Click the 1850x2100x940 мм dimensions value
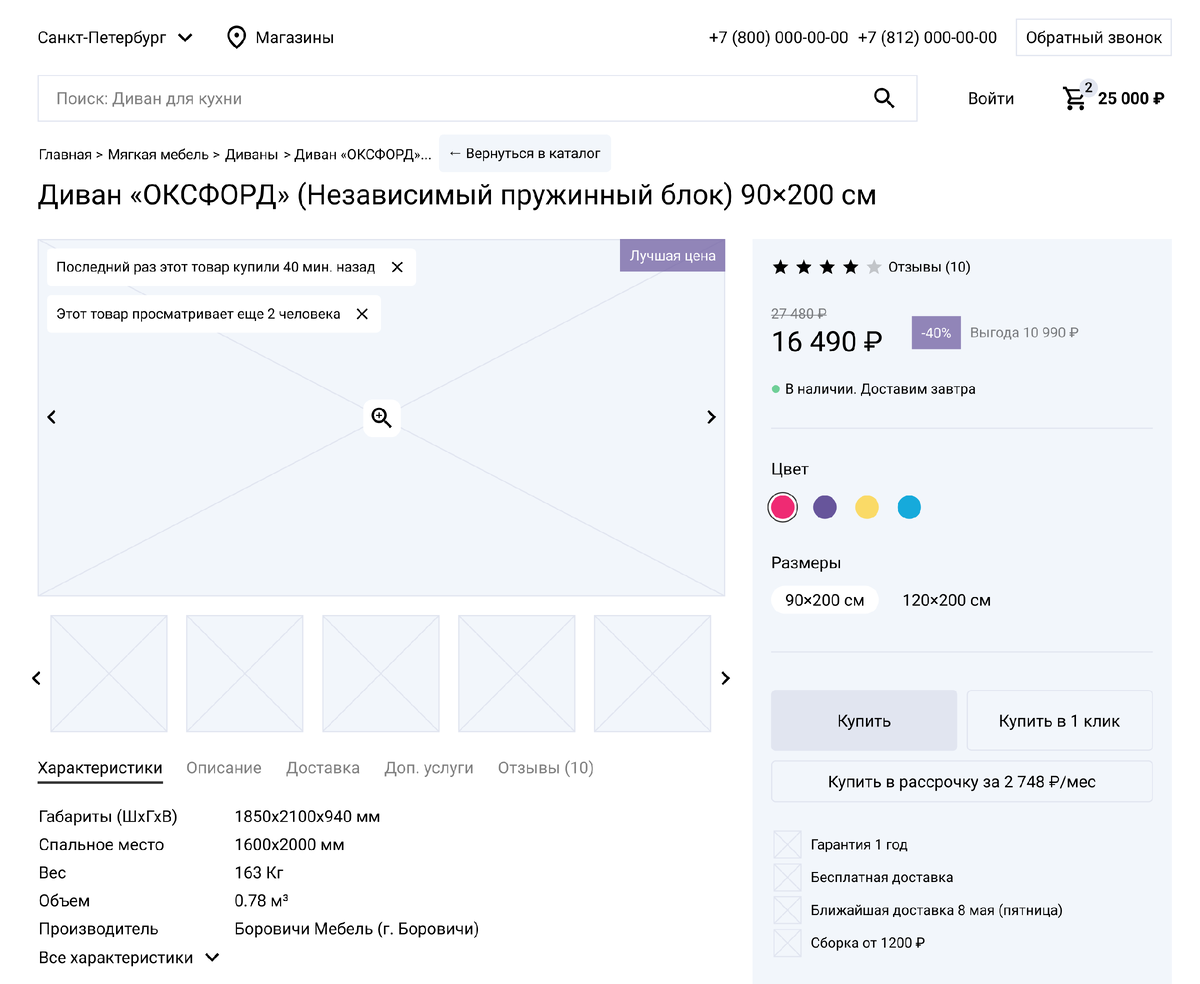The height and width of the screenshot is (984, 1200). point(307,817)
